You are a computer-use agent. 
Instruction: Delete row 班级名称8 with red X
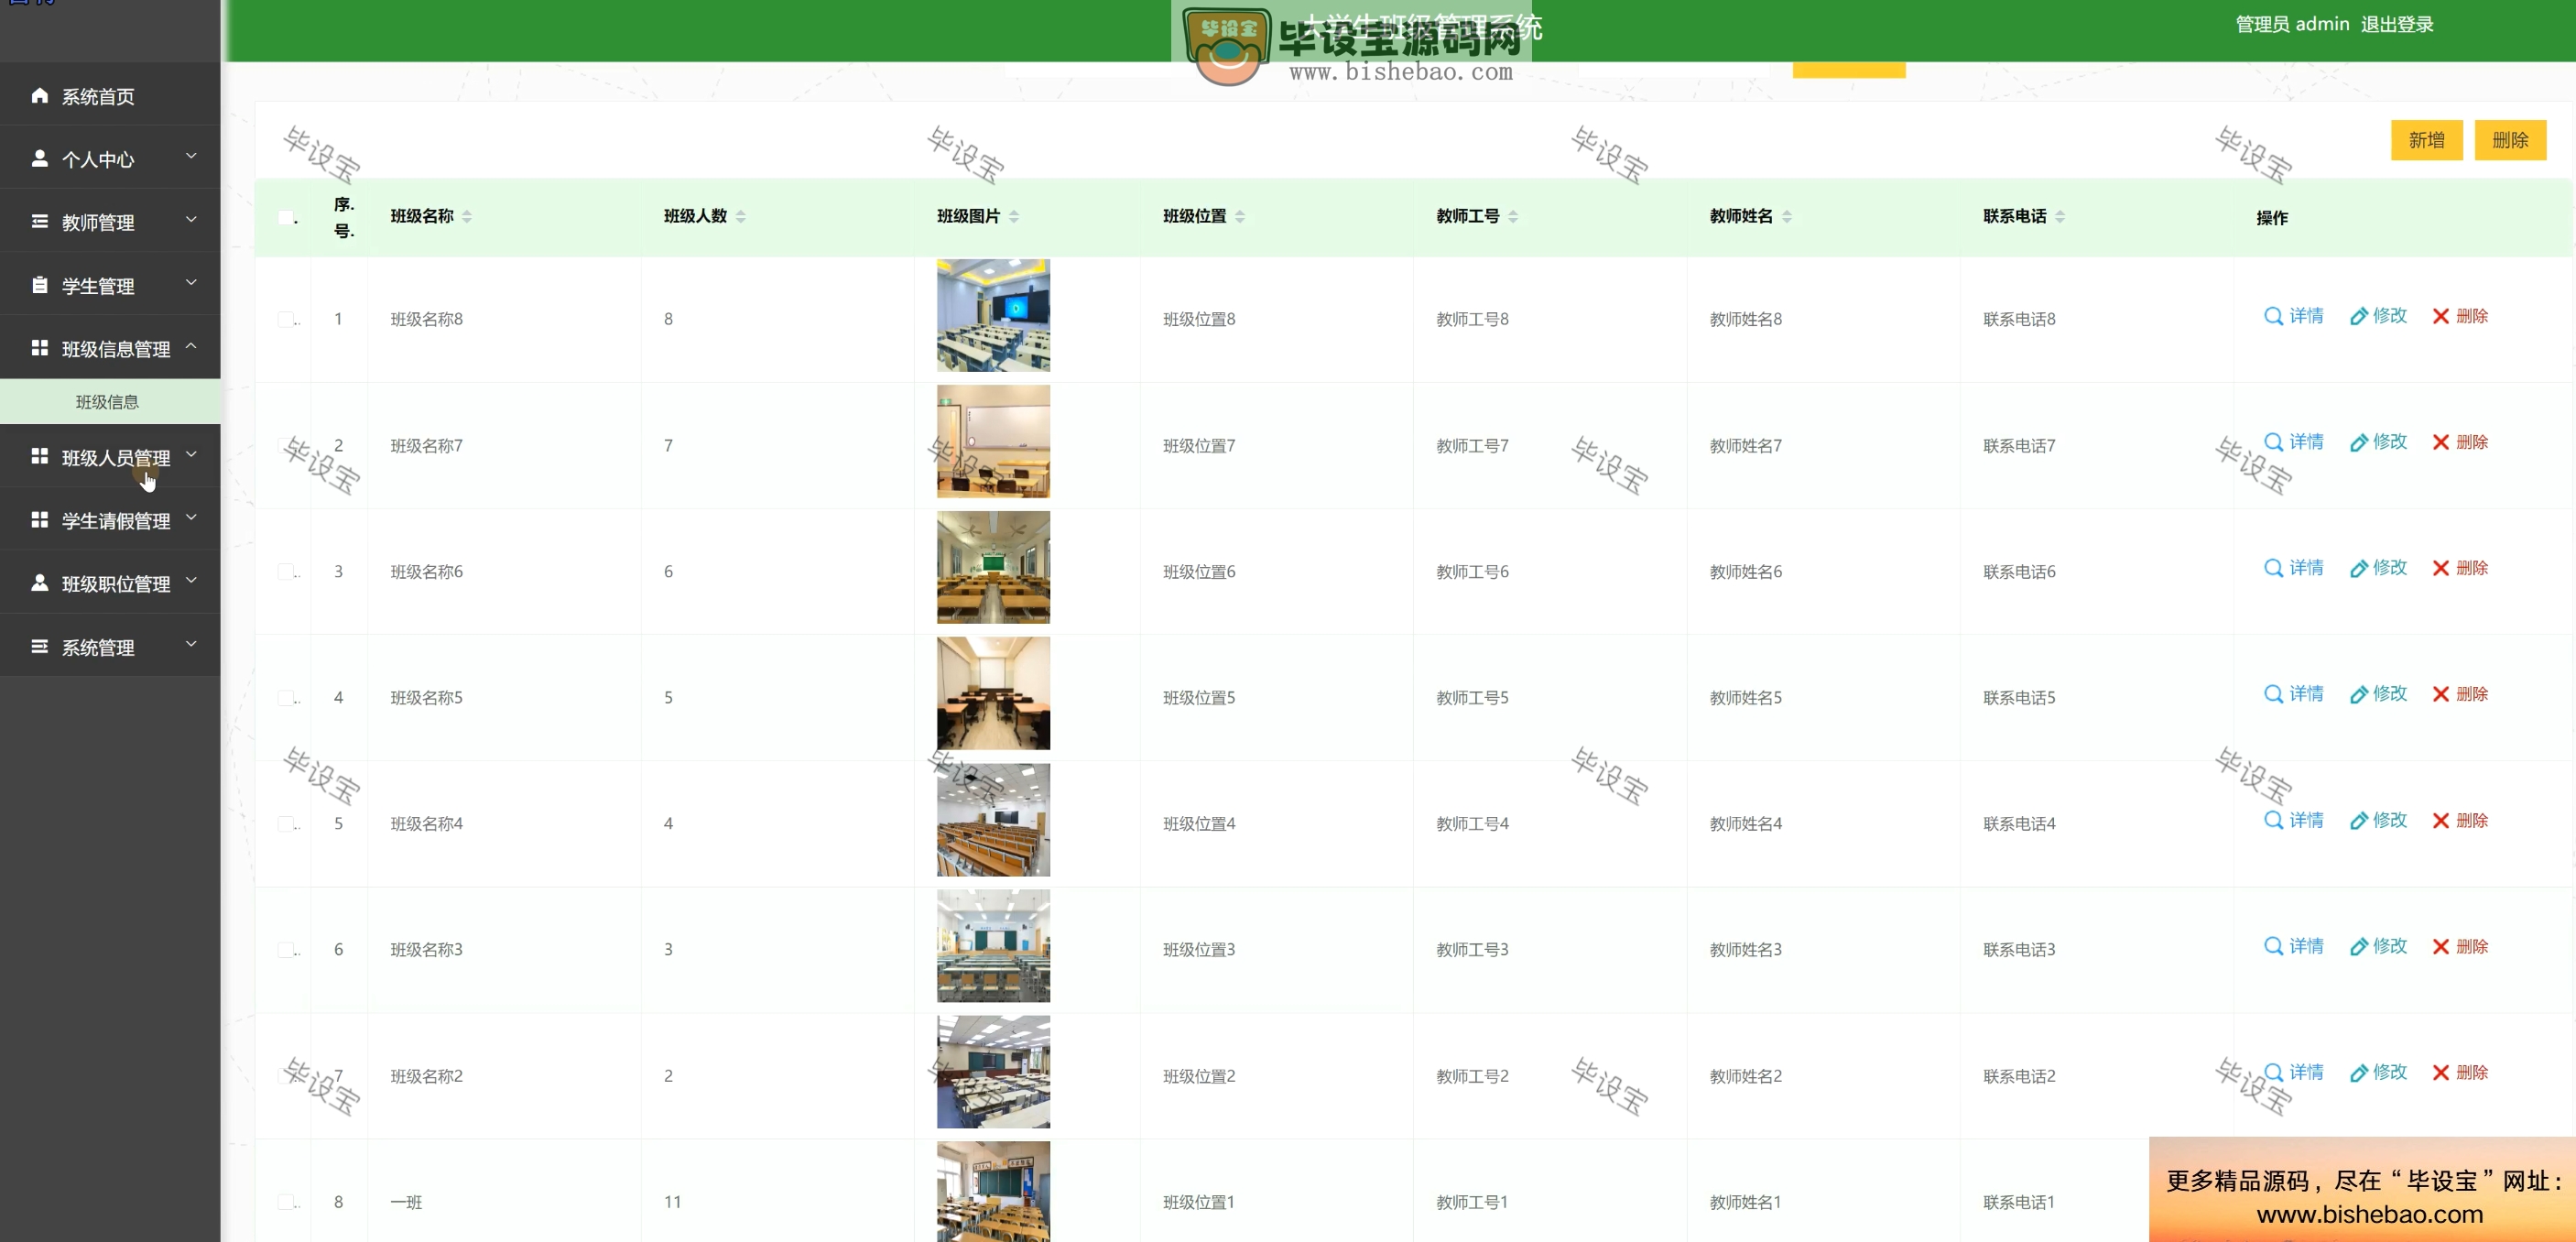tap(2441, 316)
